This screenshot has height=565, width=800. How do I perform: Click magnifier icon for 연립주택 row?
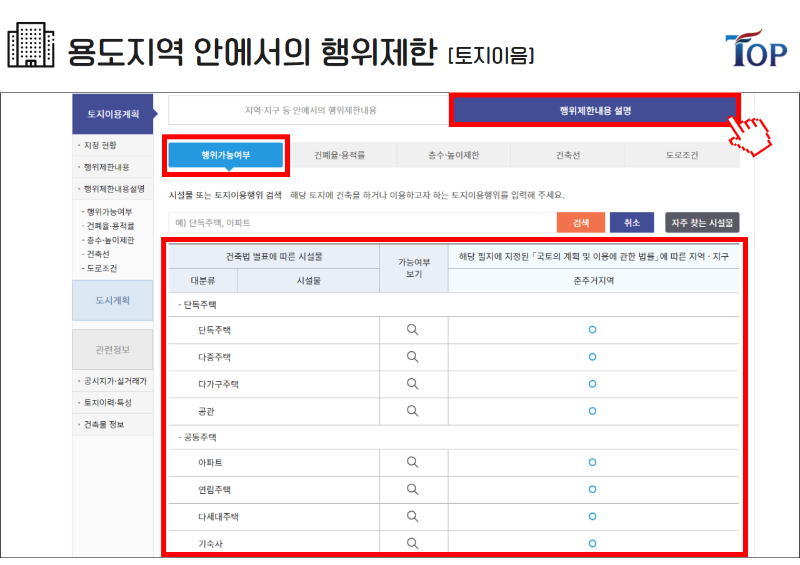(x=412, y=489)
